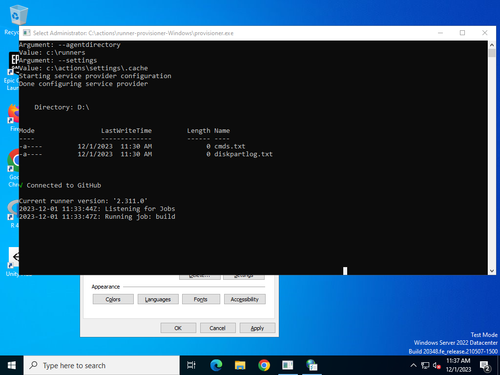Click the 'cmds.txt' file name in the listing
500x375 pixels.
pyautogui.click(x=230, y=146)
